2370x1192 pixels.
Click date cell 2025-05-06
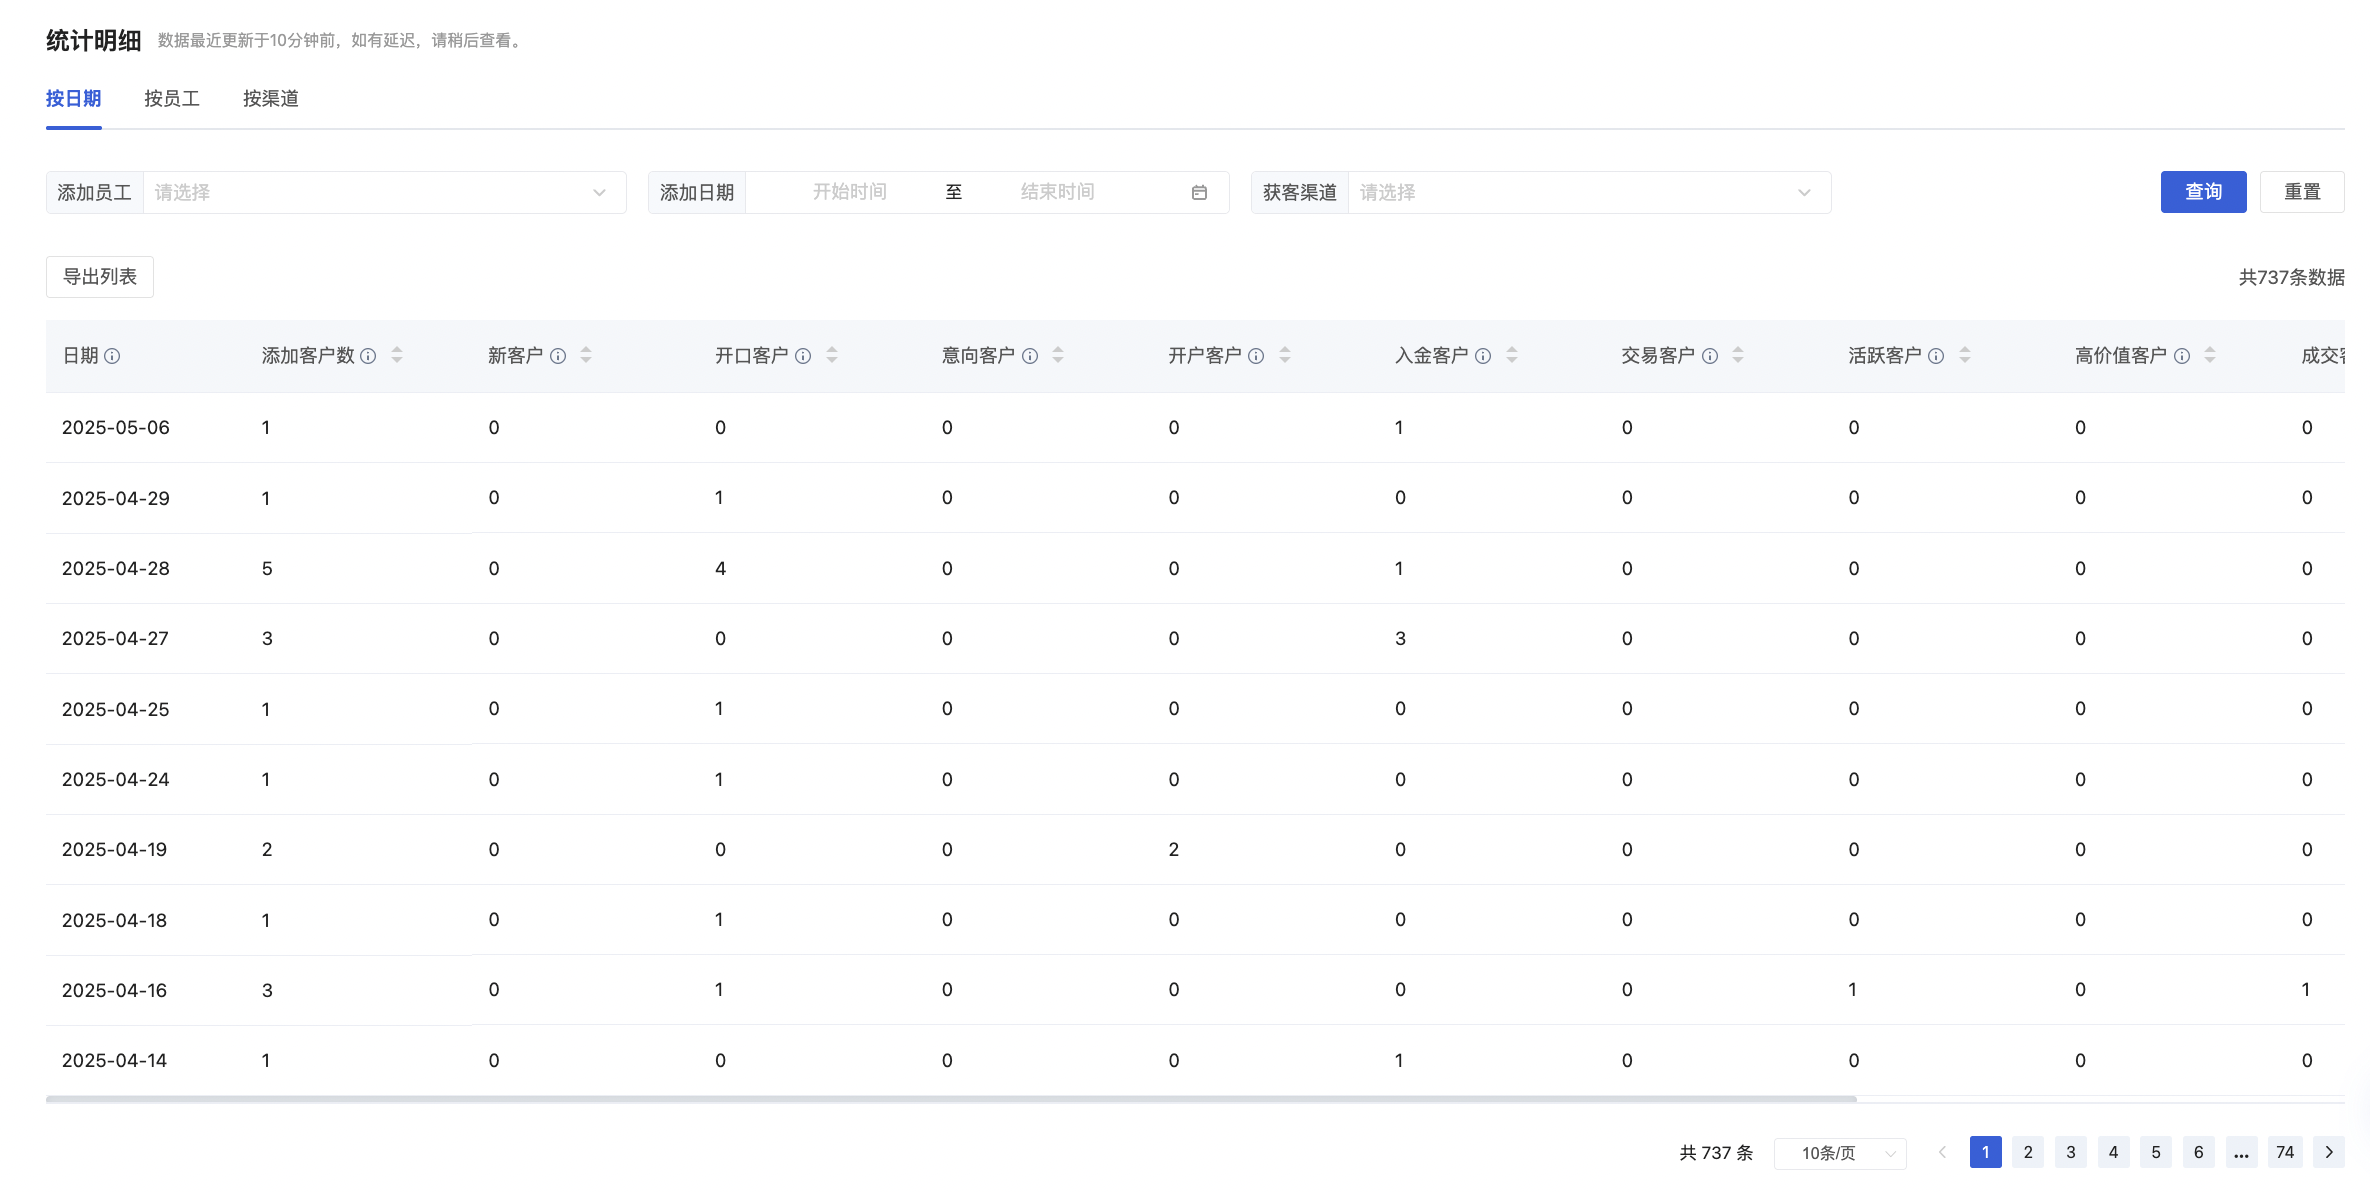pos(116,428)
